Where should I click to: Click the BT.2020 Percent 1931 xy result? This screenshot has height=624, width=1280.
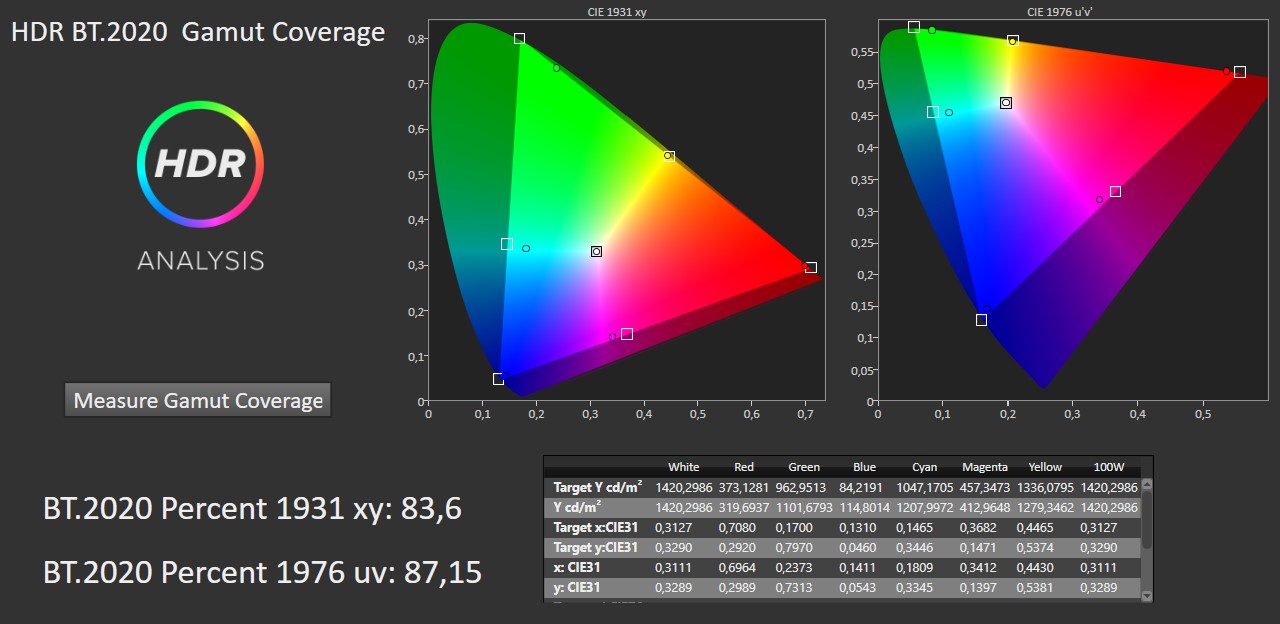click(x=252, y=509)
